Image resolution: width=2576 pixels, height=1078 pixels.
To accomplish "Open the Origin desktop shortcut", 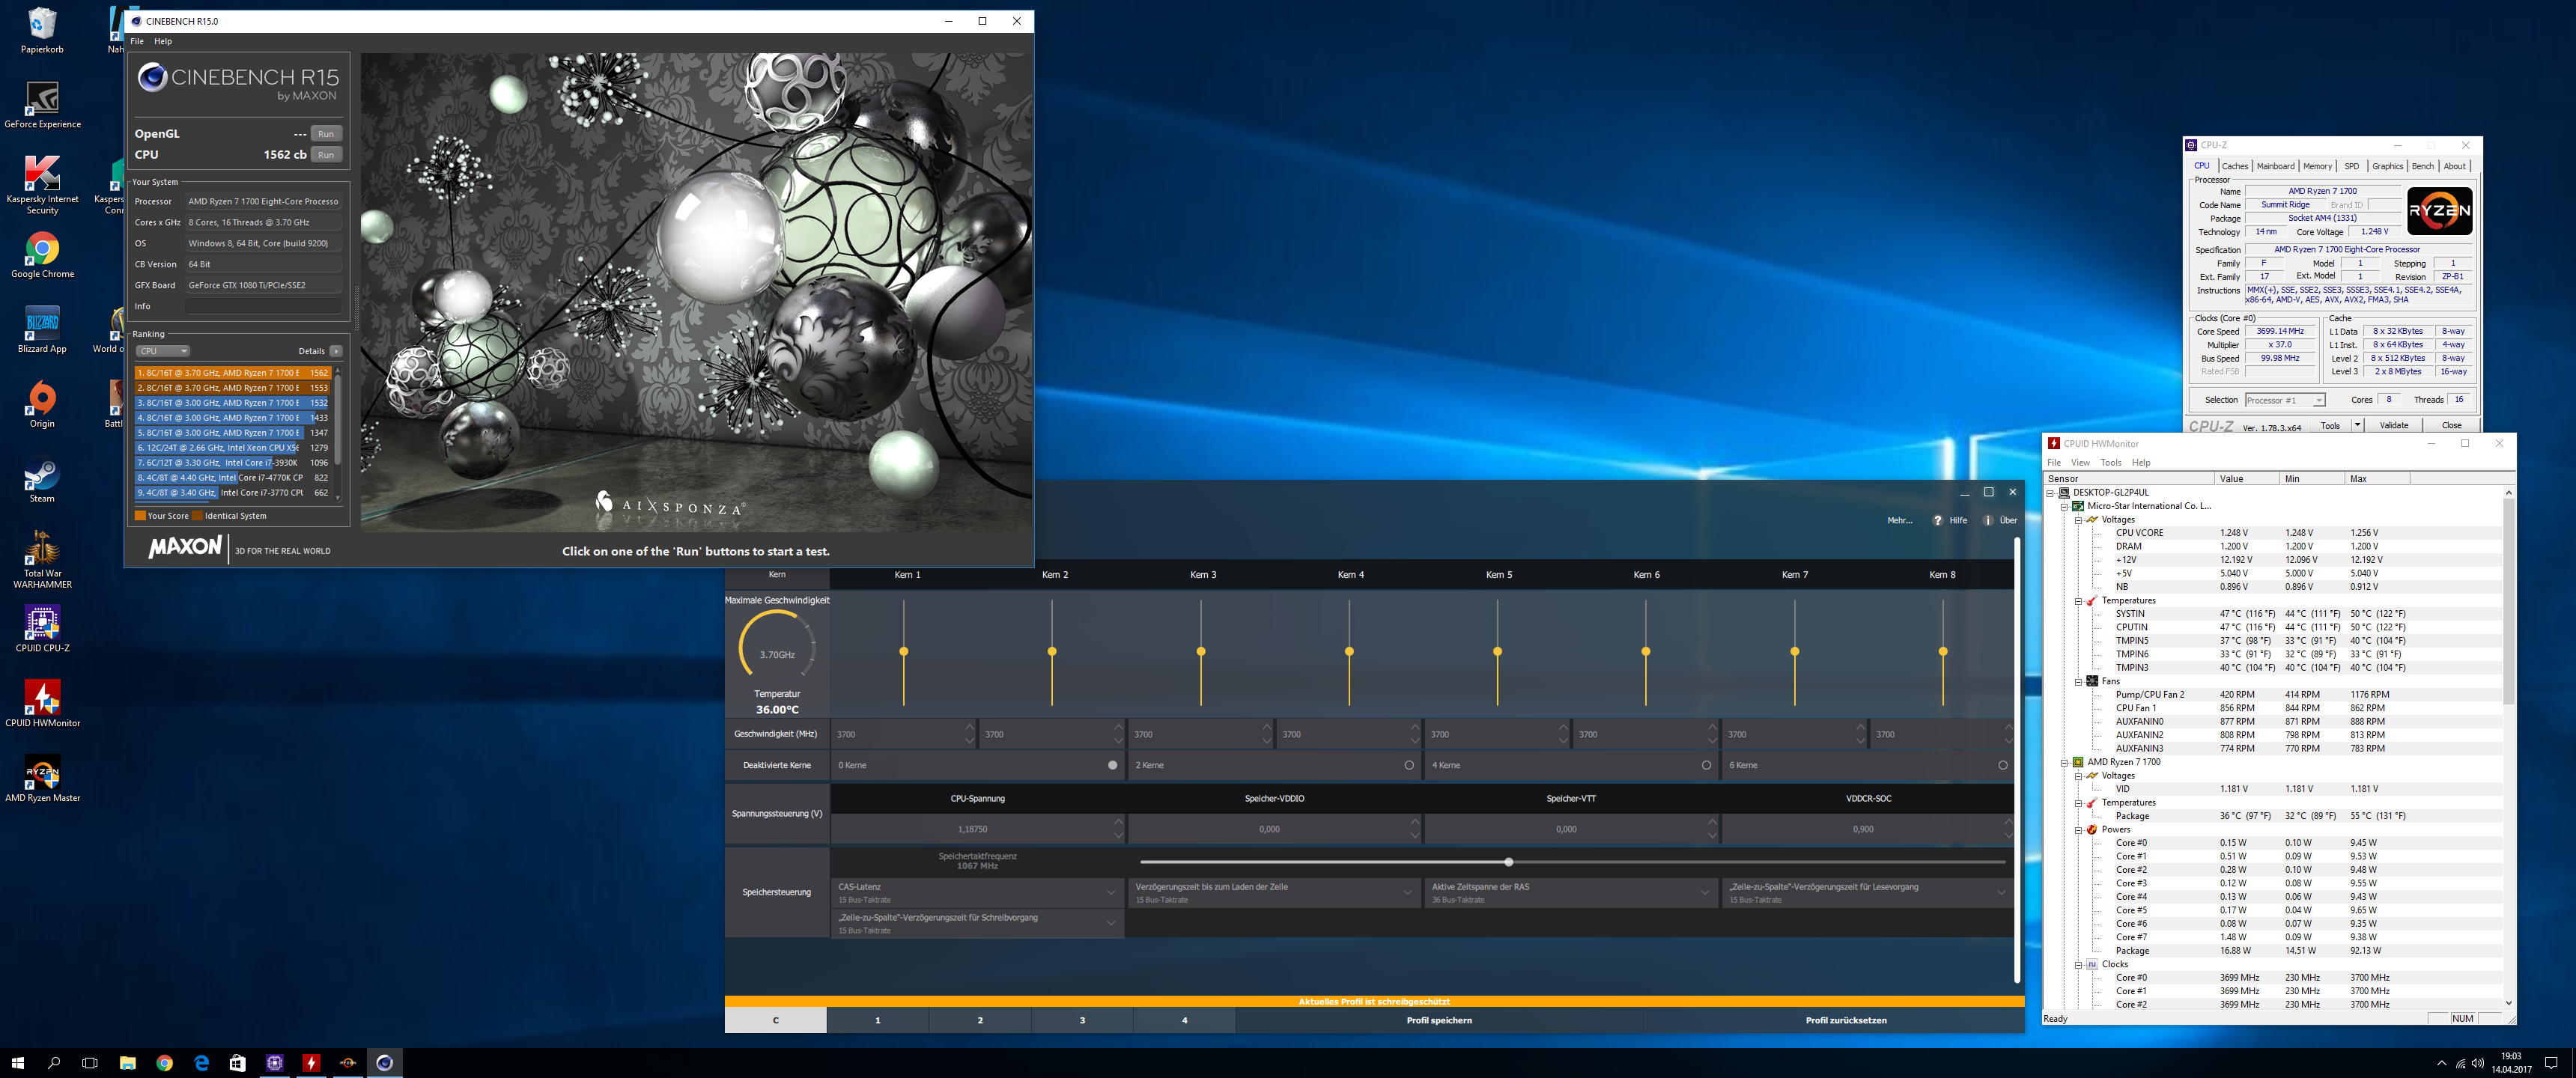I will (x=42, y=405).
